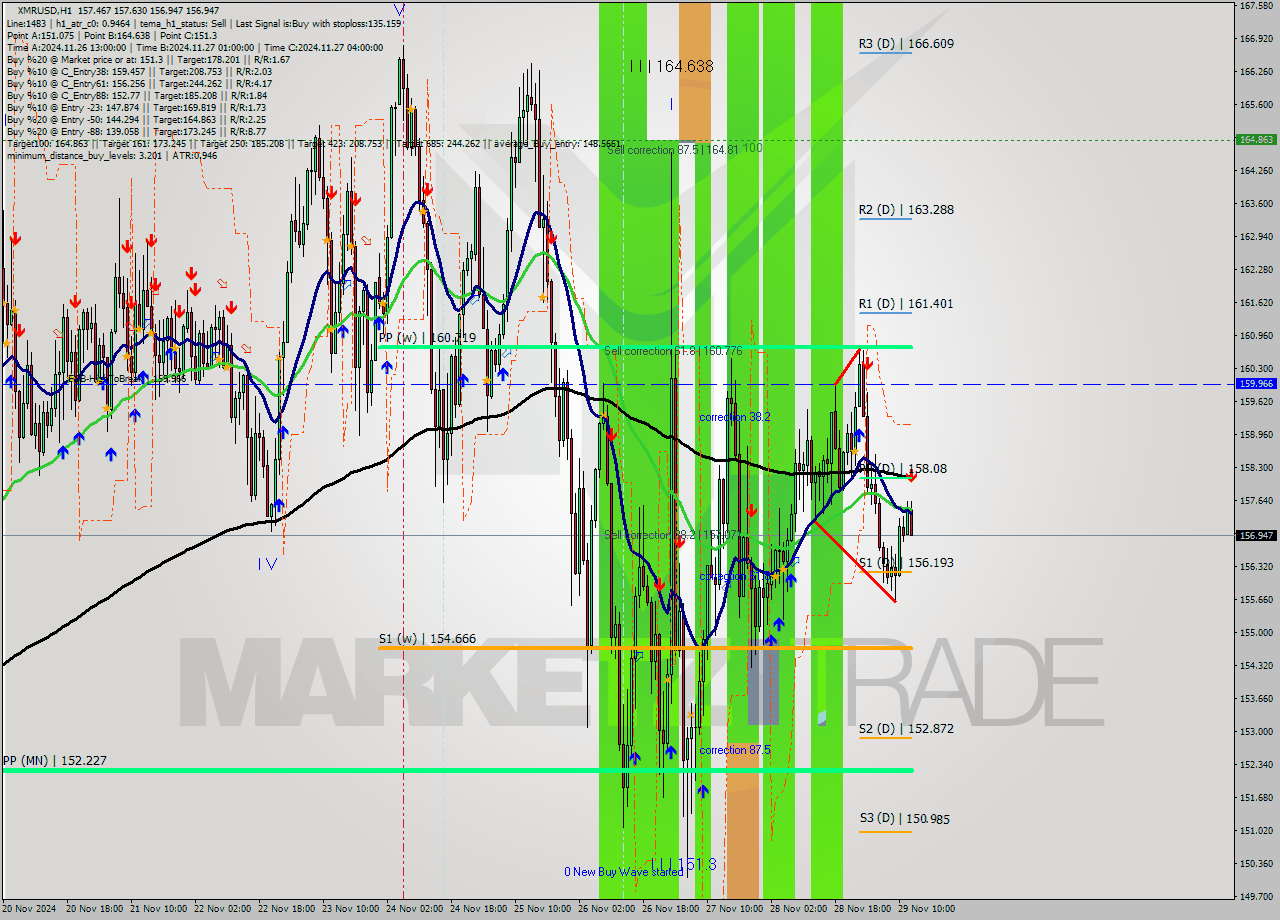Click the PP (w) | 160.719 weekly pivot label
The width and height of the screenshot is (1280, 920).
click(x=427, y=338)
